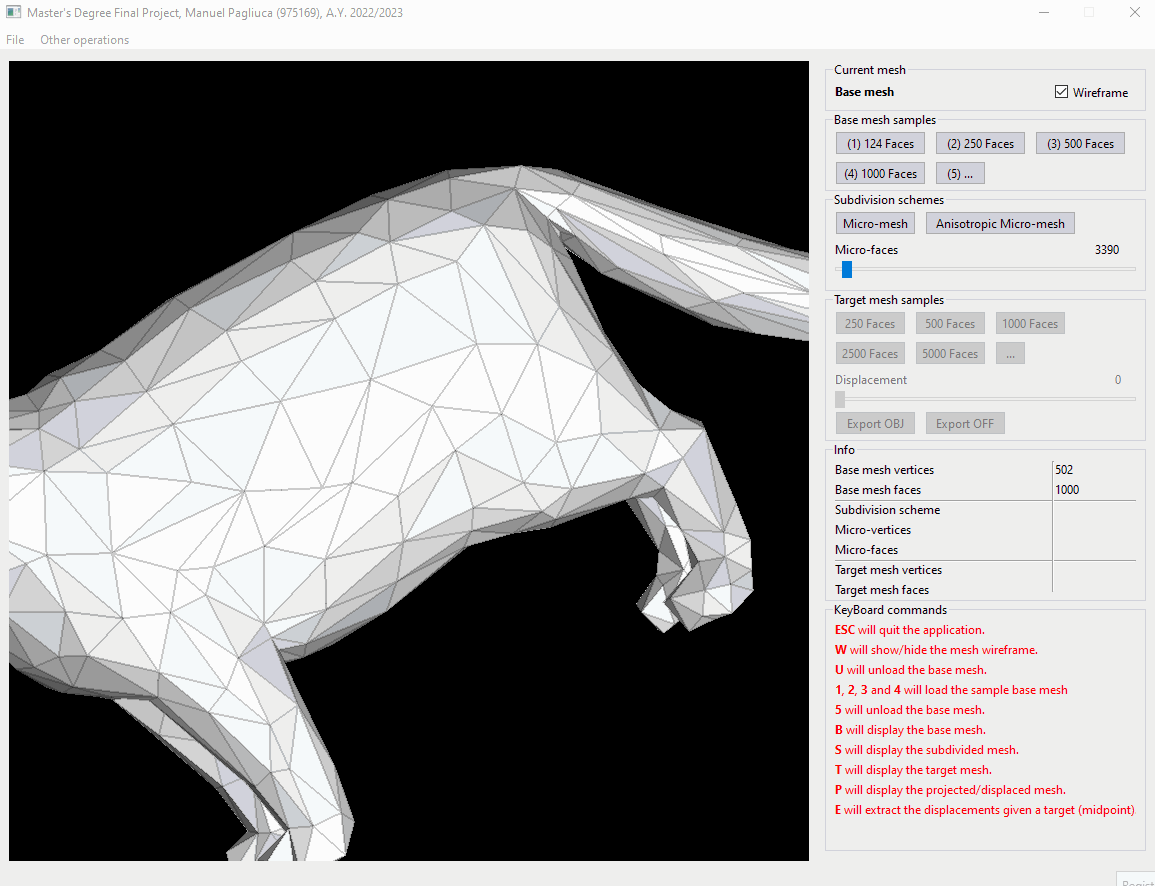The height and width of the screenshot is (886, 1155).
Task: Load the (3) 500 Faces base mesh
Action: point(1080,143)
